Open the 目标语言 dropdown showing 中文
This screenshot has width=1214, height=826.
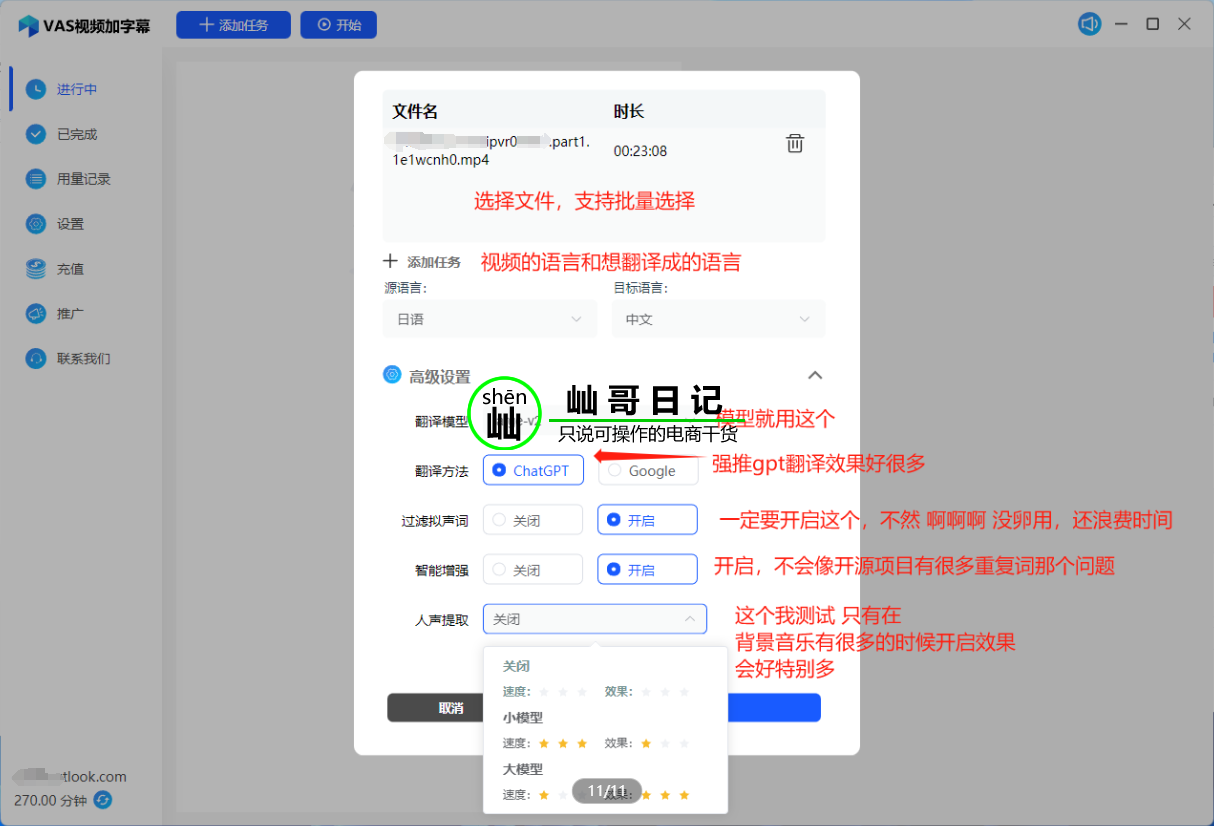(x=719, y=319)
